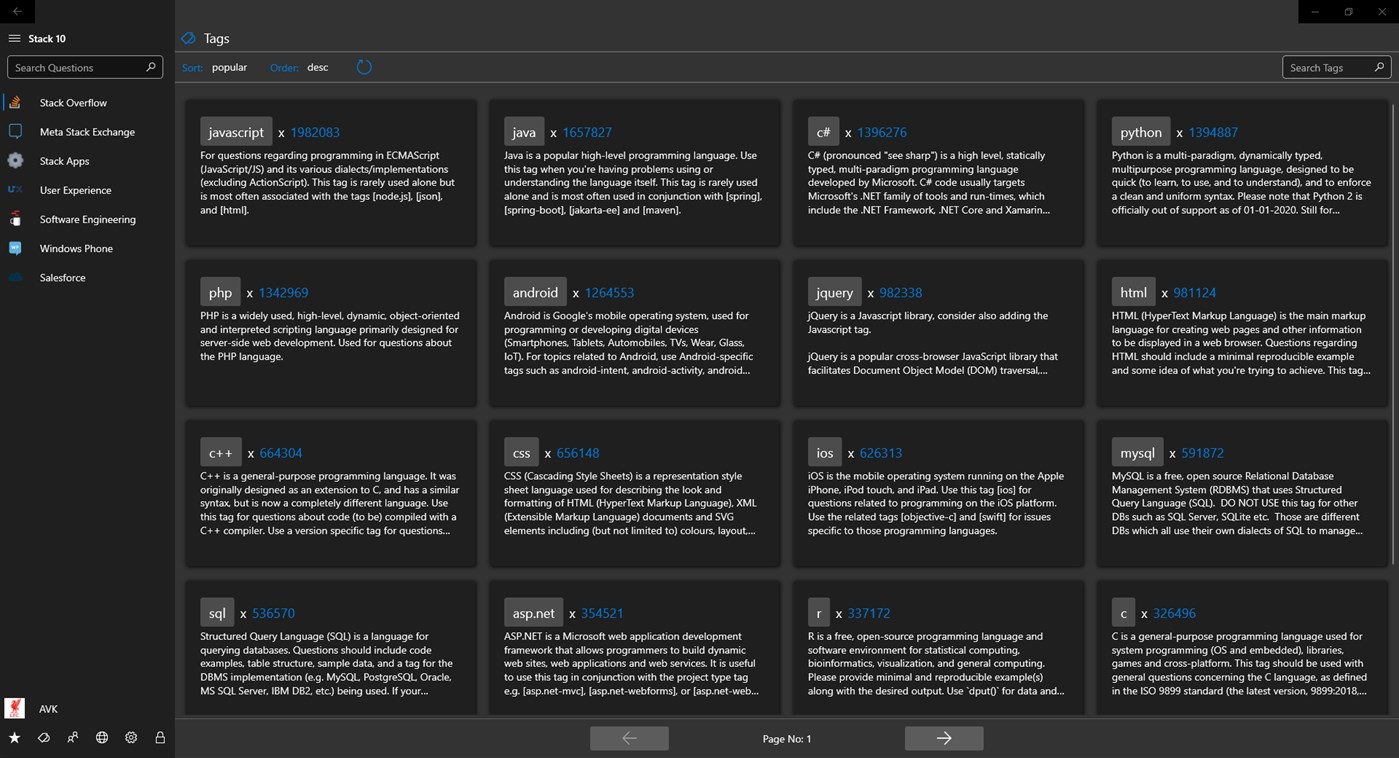Click javascript question count 1982083
The height and width of the screenshot is (758, 1399).
click(x=315, y=132)
